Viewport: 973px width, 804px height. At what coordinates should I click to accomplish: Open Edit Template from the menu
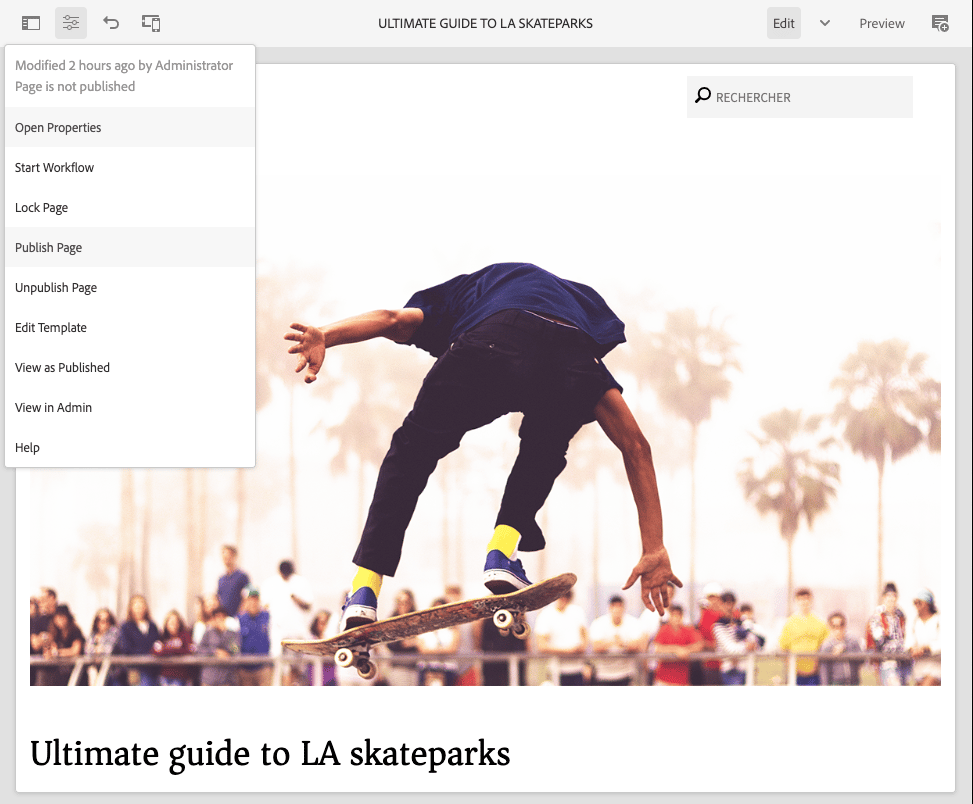click(x=50, y=327)
